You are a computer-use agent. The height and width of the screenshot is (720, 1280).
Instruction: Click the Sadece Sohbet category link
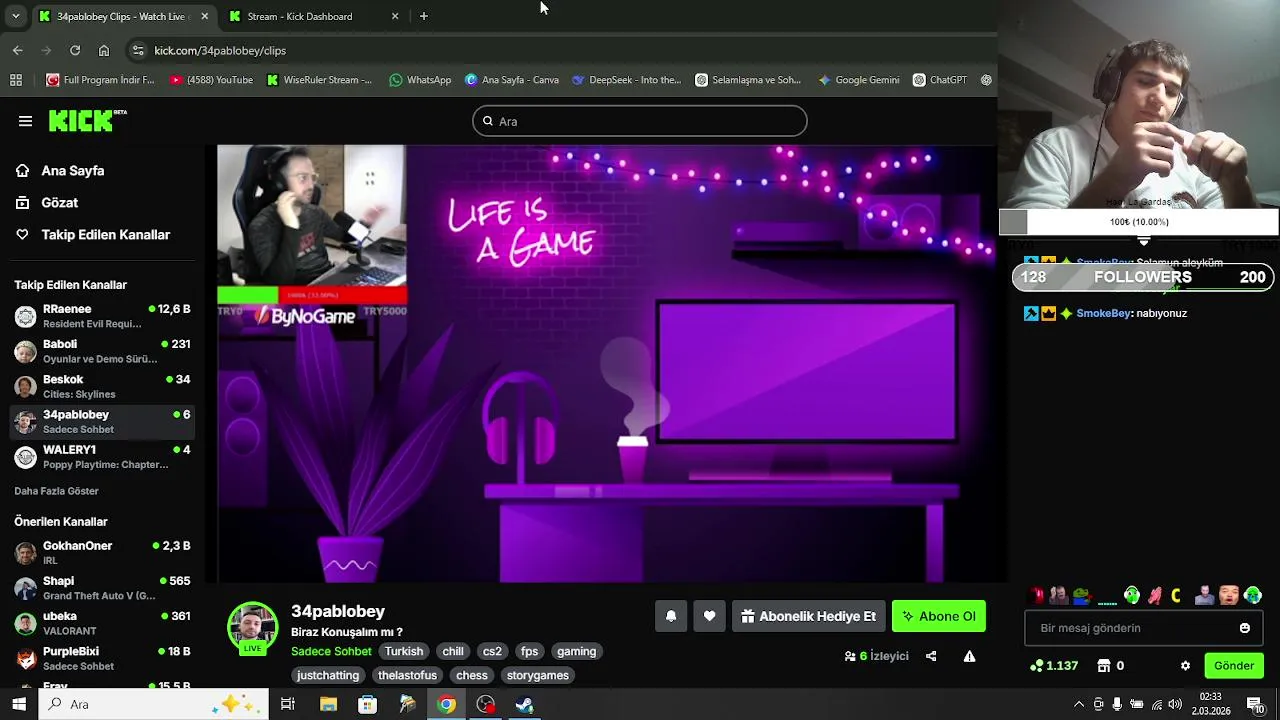pos(331,651)
